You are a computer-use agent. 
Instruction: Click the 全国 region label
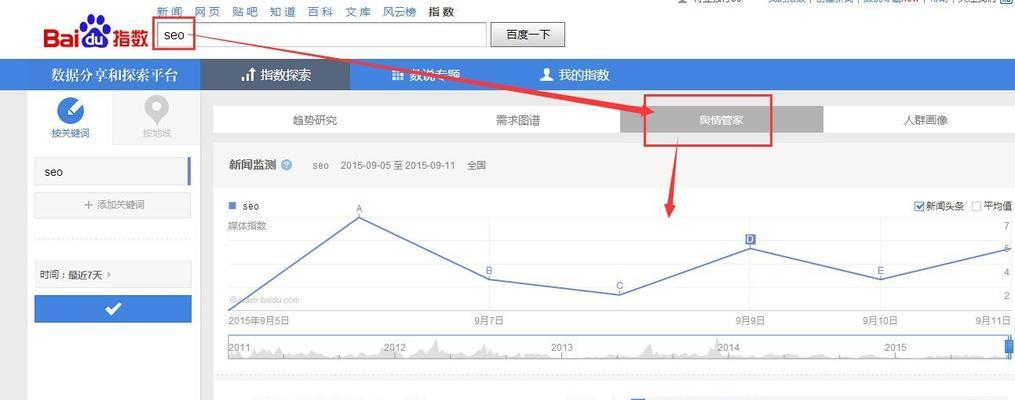pyautogui.click(x=476, y=165)
